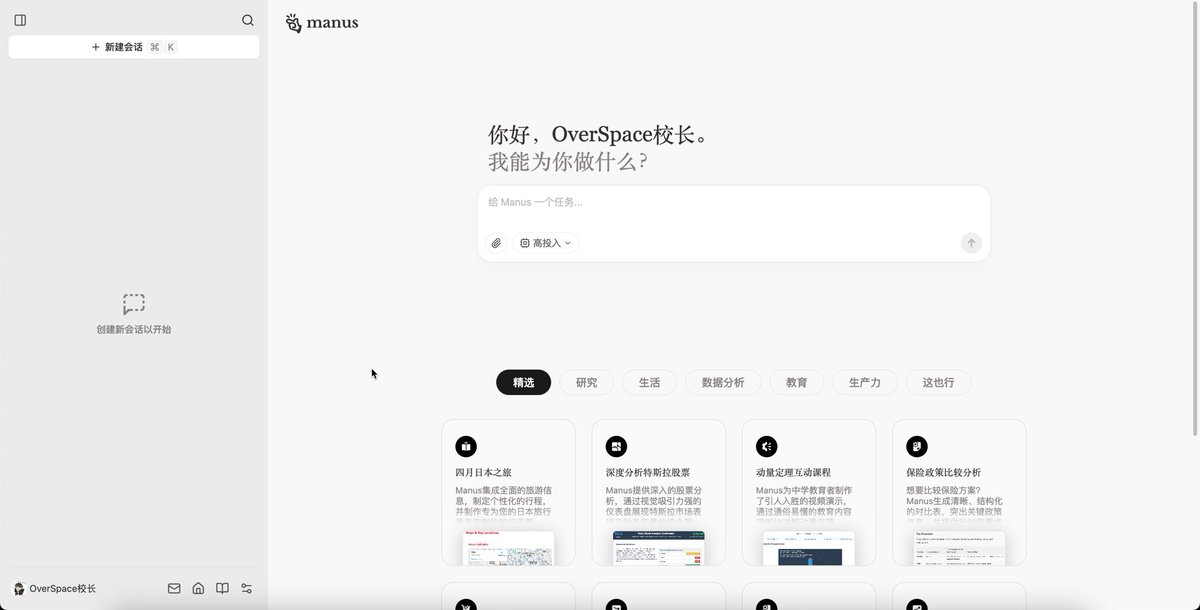1200x610 pixels.
Task: Open the OverSpace校长 account name
Action: pos(63,589)
